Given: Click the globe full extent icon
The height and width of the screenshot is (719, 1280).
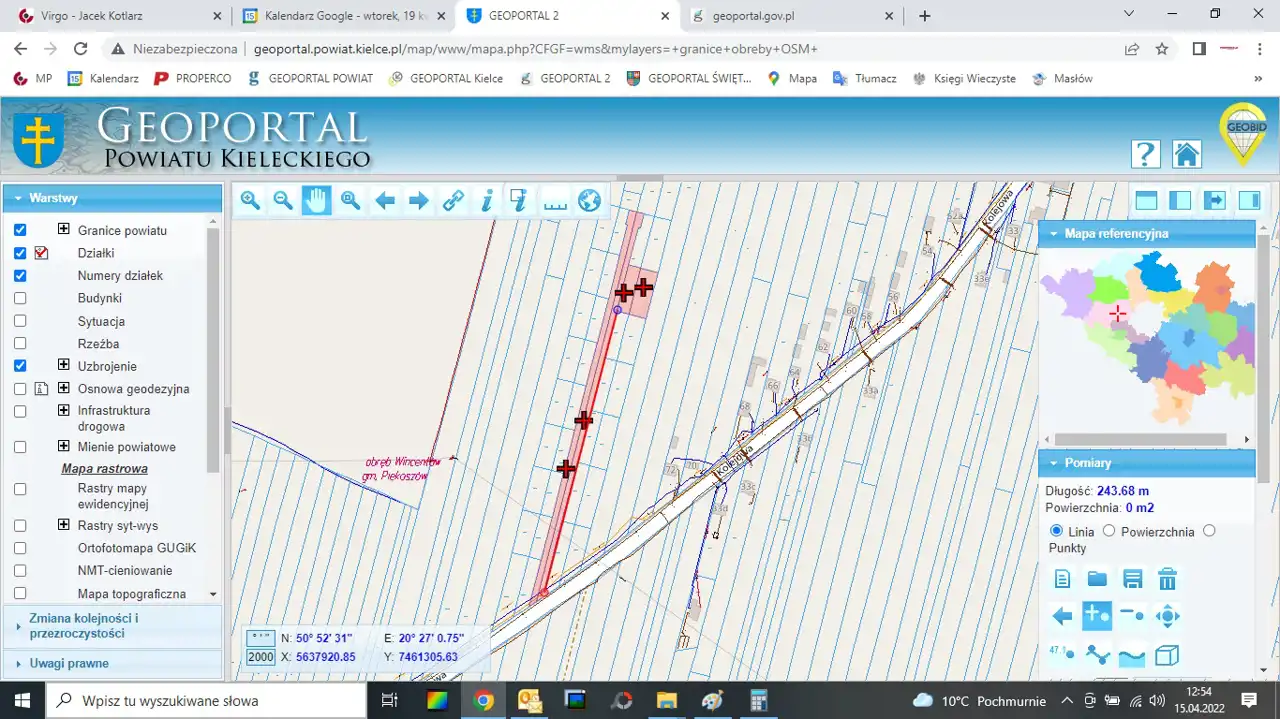Looking at the screenshot, I should pos(590,201).
